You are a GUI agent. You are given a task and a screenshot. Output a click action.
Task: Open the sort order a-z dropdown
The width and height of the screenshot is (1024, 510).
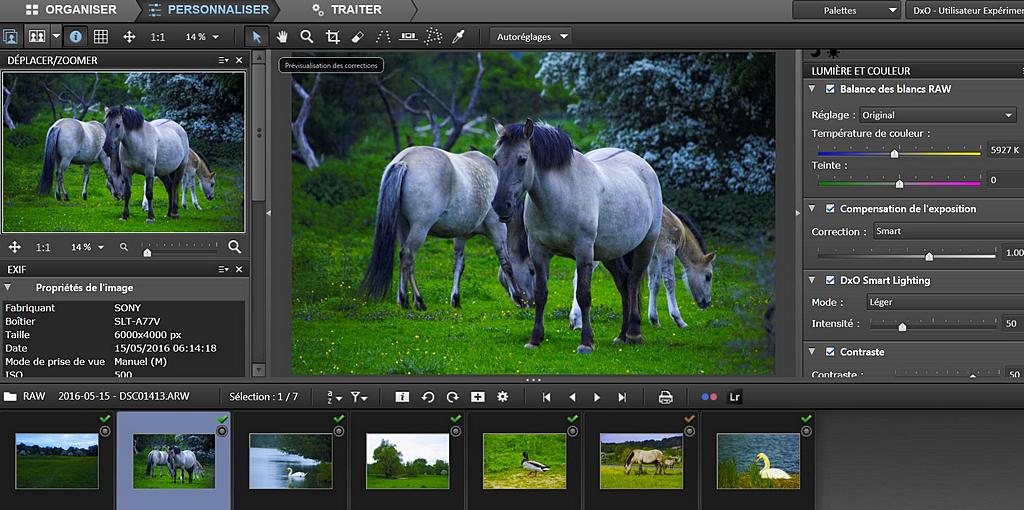click(x=334, y=397)
